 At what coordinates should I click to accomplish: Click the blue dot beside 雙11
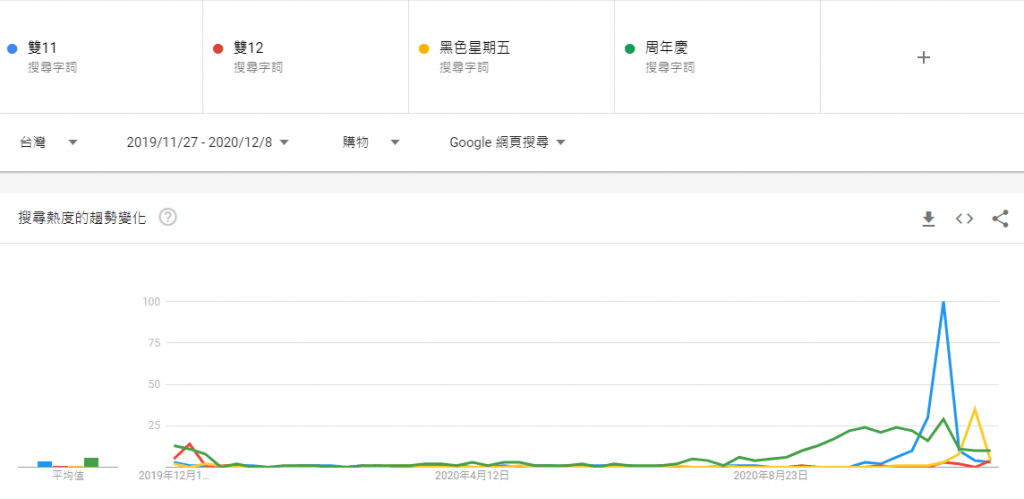coord(11,48)
